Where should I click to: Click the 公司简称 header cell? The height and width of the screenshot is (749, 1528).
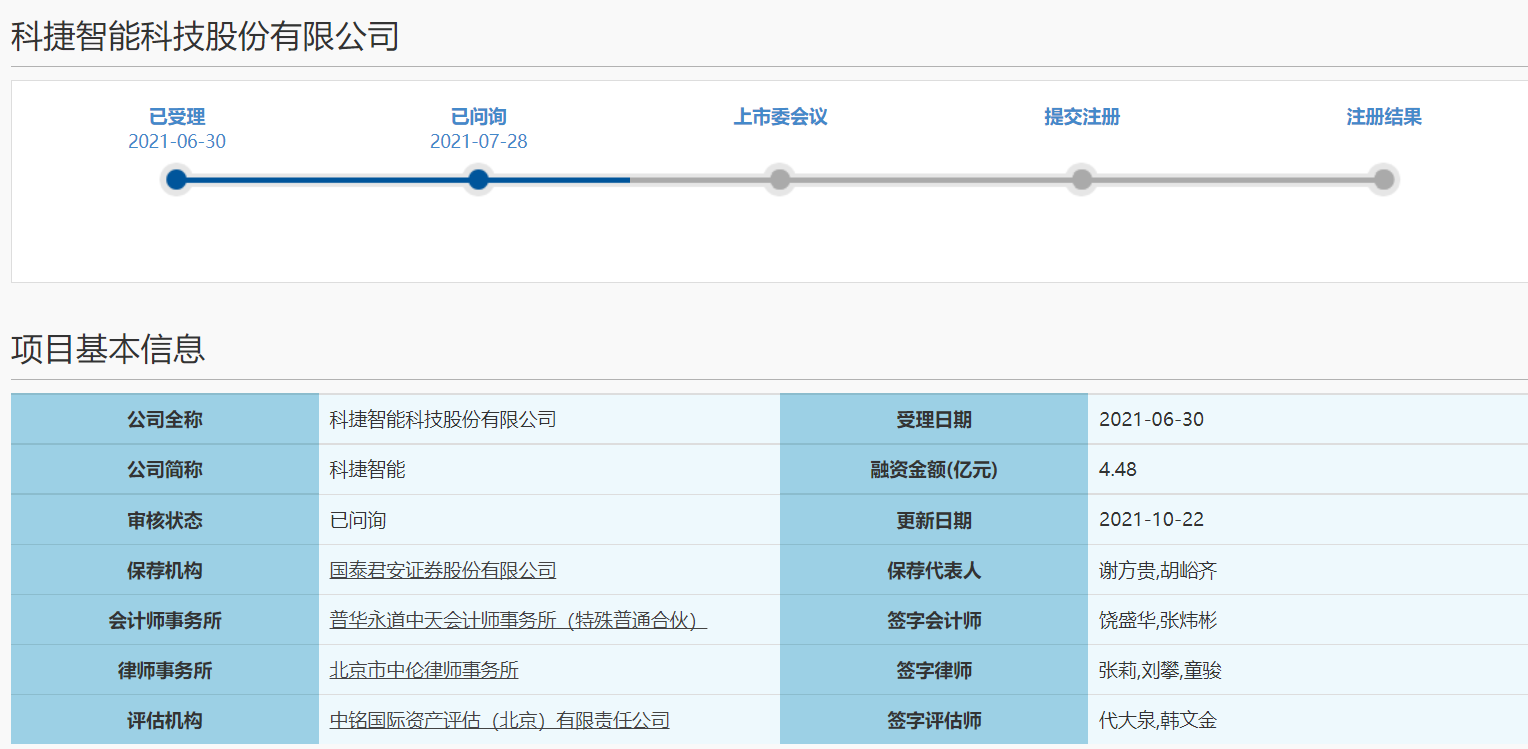pyautogui.click(x=165, y=470)
